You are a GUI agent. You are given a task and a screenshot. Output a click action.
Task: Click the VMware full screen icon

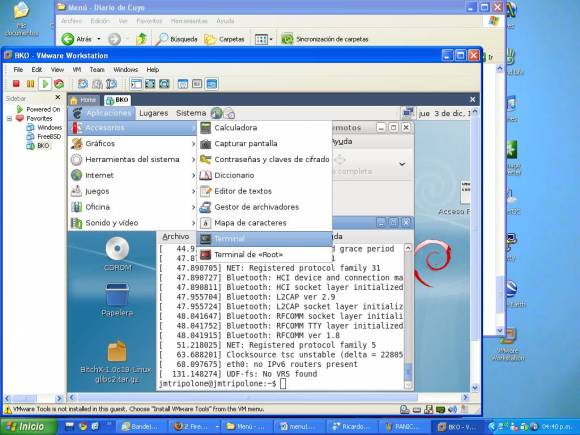150,84
